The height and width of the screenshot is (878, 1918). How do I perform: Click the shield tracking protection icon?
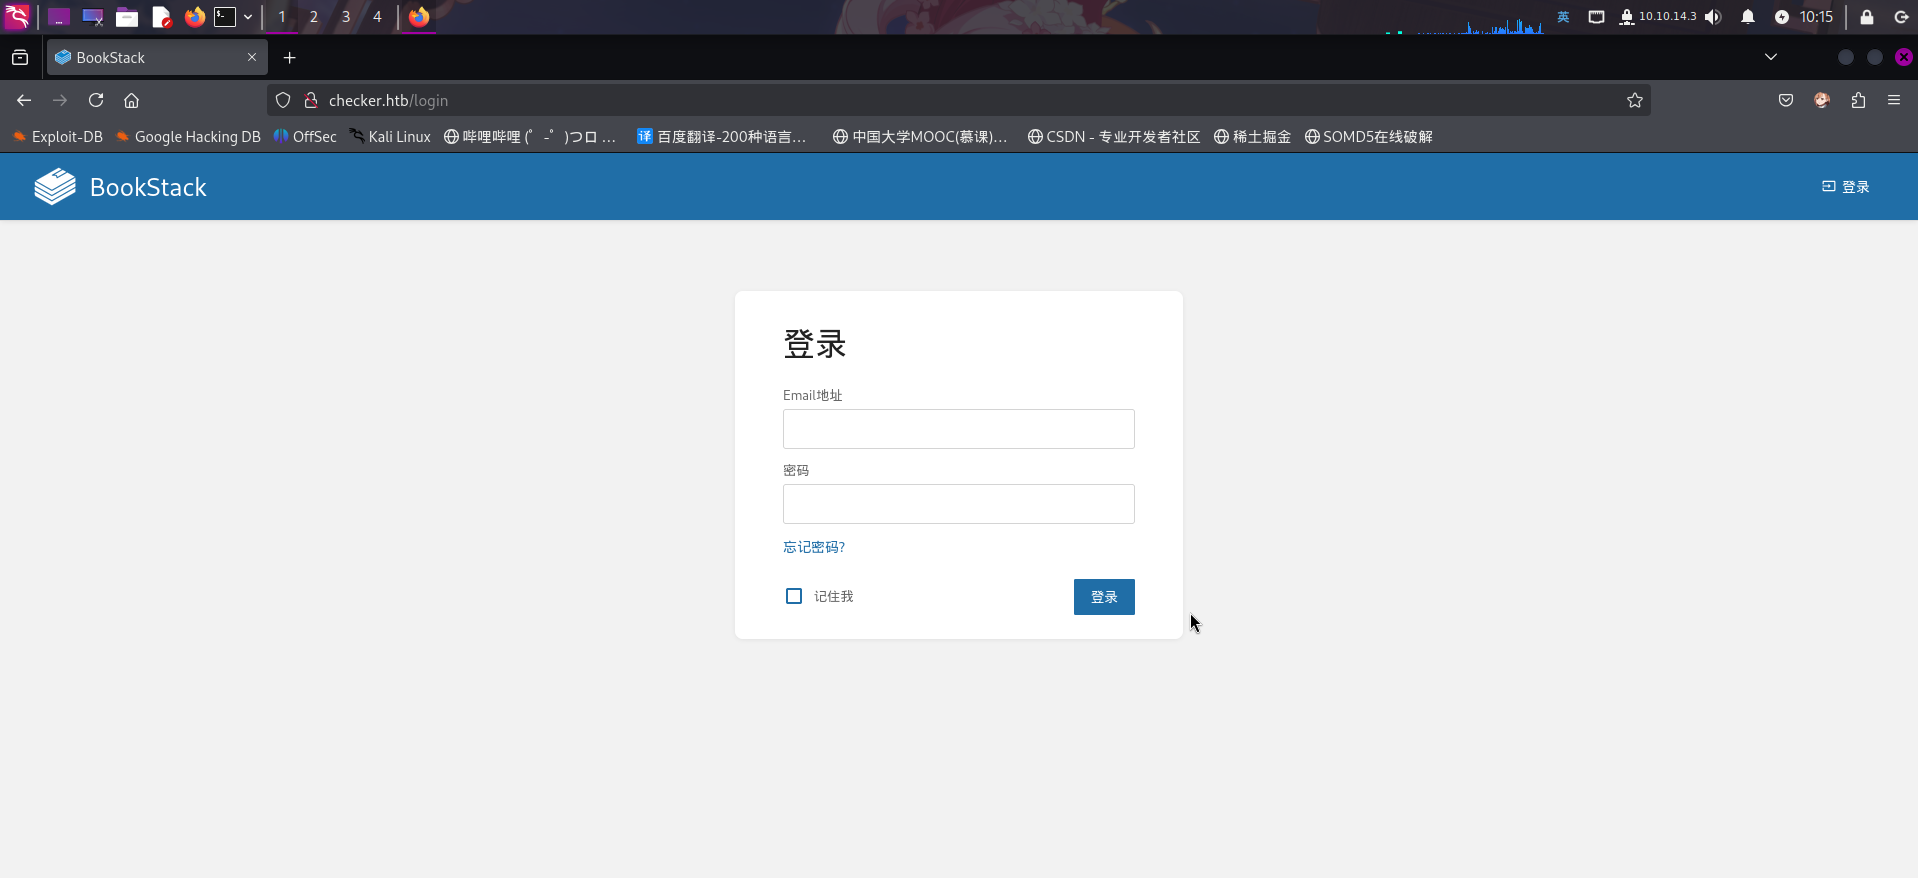tap(283, 100)
